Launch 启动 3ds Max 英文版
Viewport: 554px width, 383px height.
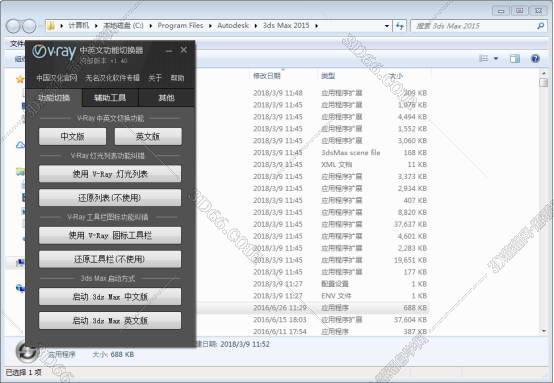[110, 320]
